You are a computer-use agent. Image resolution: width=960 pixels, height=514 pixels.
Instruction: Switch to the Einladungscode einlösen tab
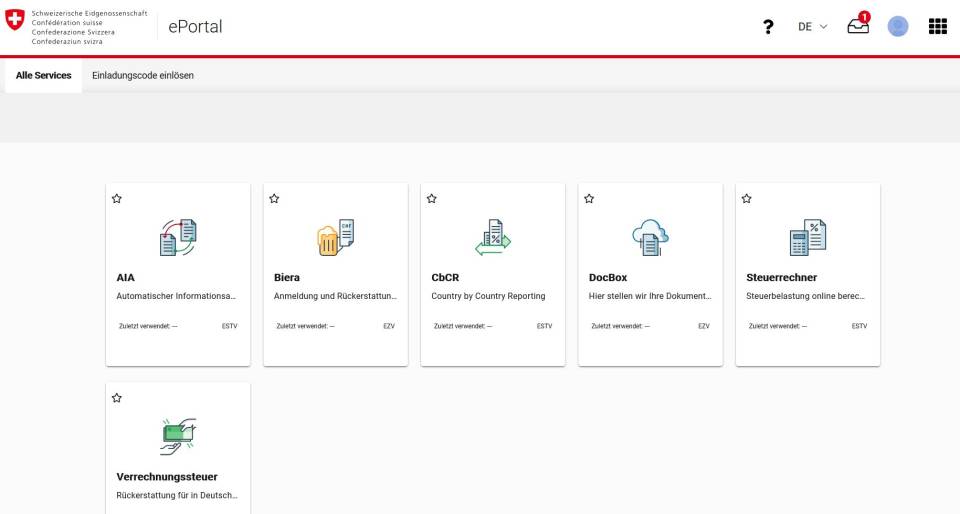tap(143, 75)
